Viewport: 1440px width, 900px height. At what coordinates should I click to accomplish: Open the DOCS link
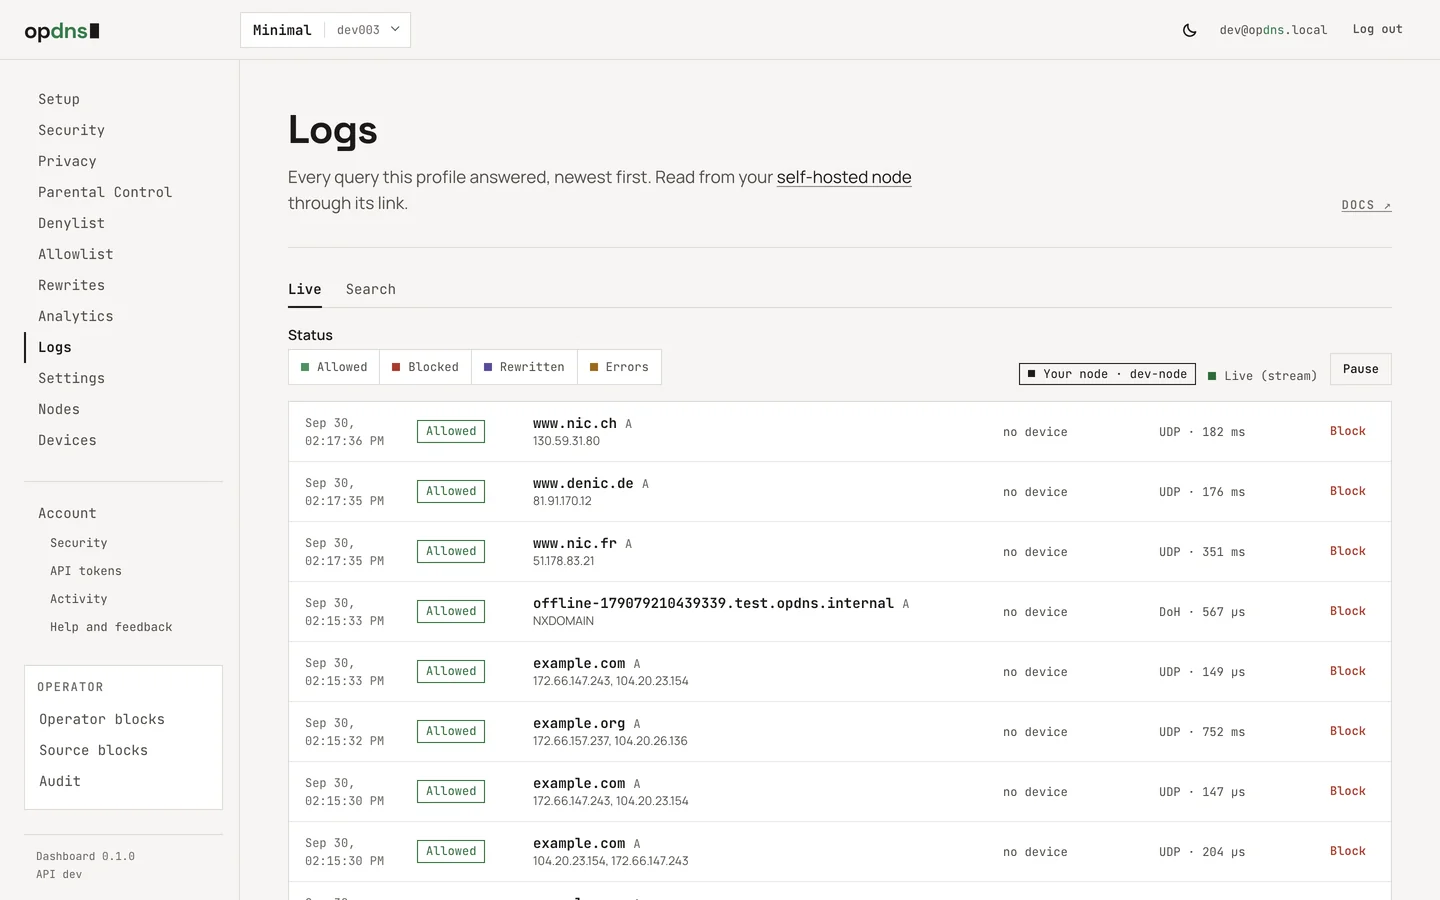[x=1366, y=205]
